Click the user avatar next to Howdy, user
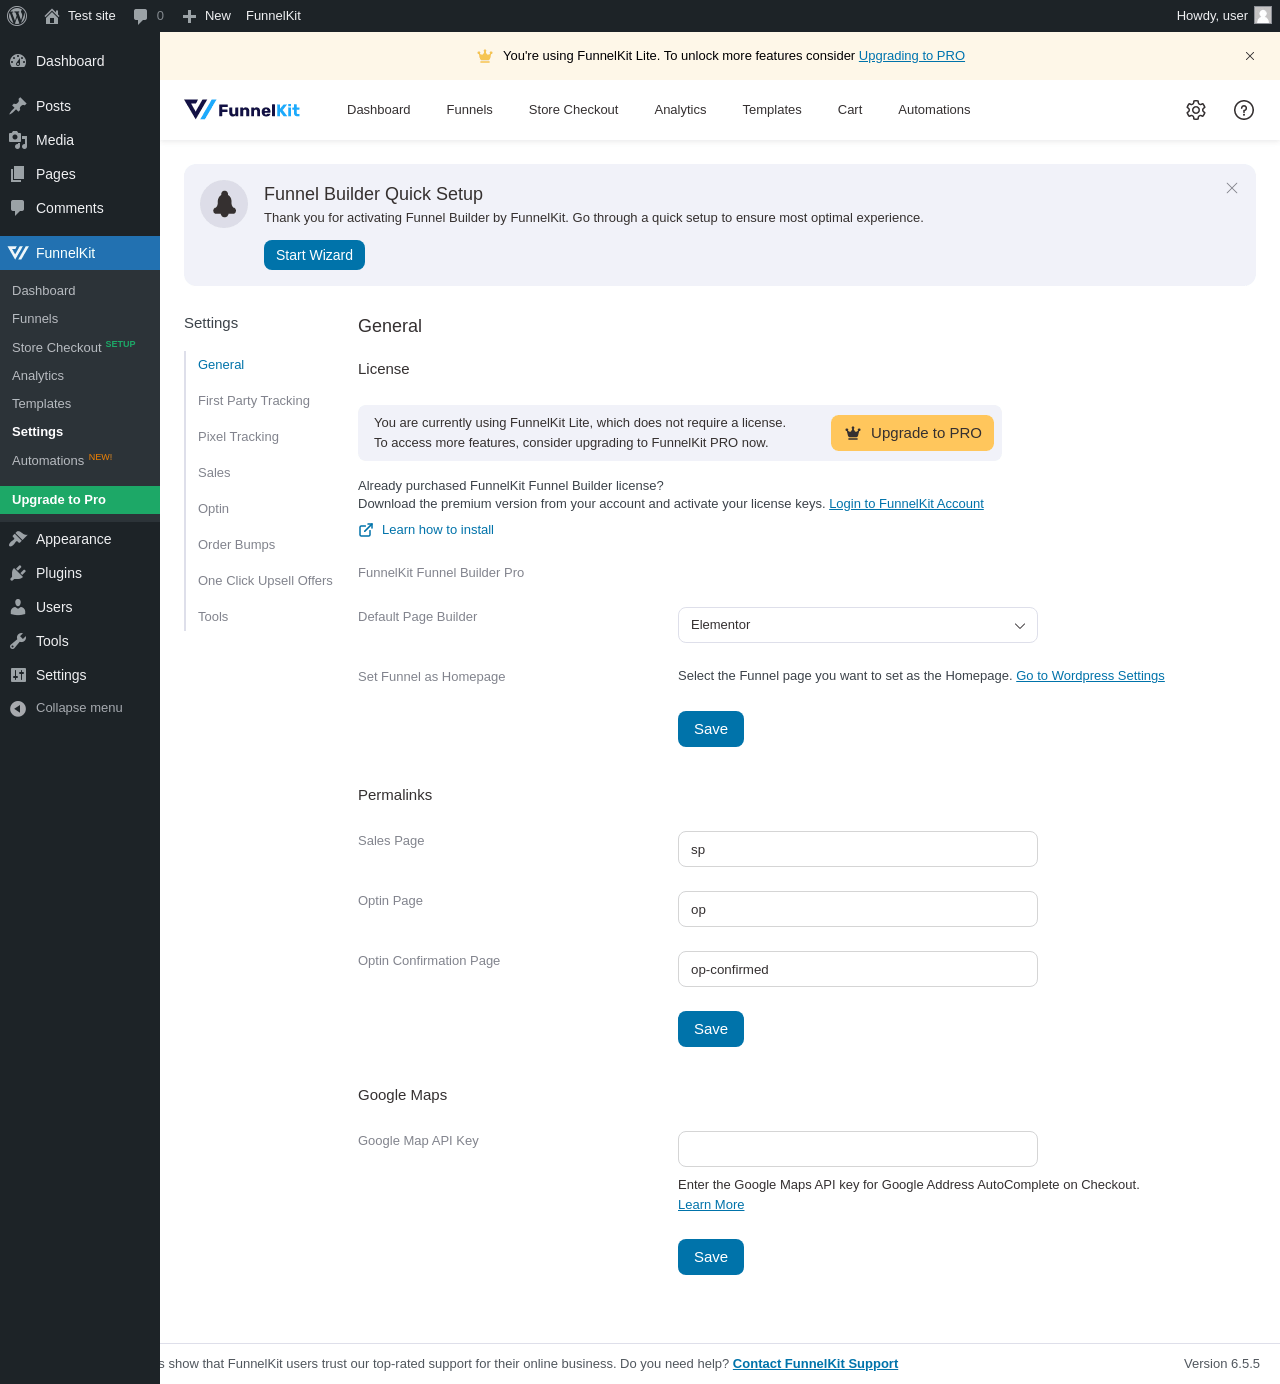This screenshot has width=1280, height=1384. (x=1263, y=15)
